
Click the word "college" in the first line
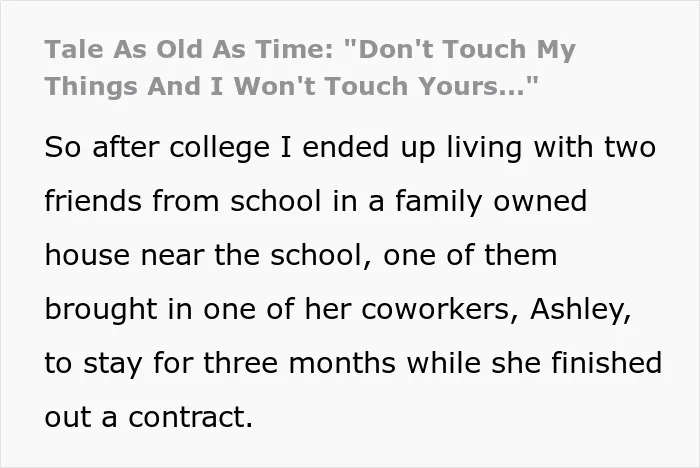pos(219,148)
